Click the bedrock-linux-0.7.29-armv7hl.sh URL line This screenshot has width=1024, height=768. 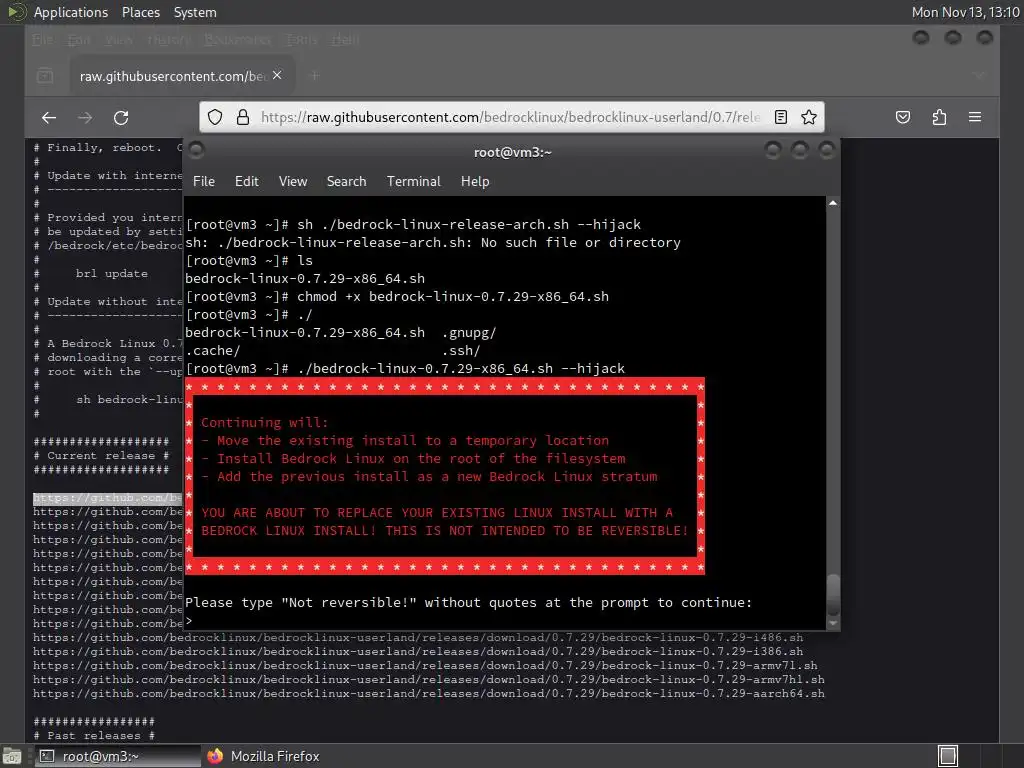pos(428,680)
